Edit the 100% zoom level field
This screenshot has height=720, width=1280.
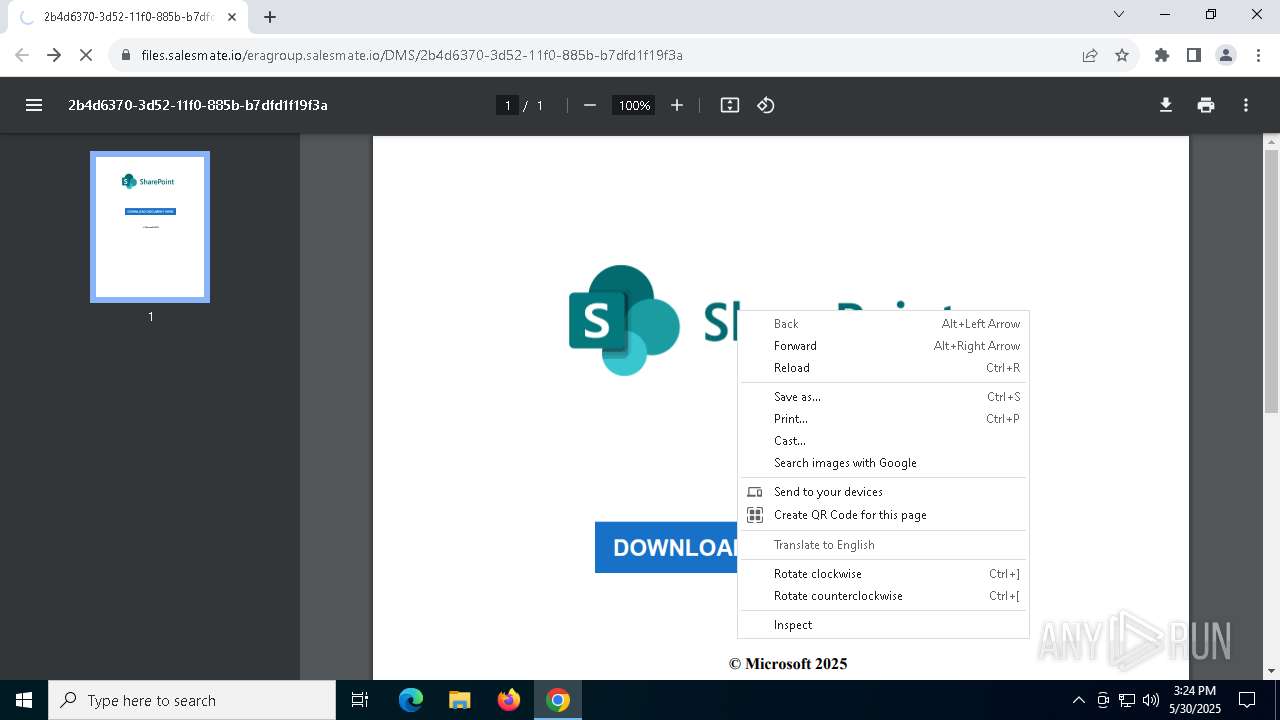(634, 105)
